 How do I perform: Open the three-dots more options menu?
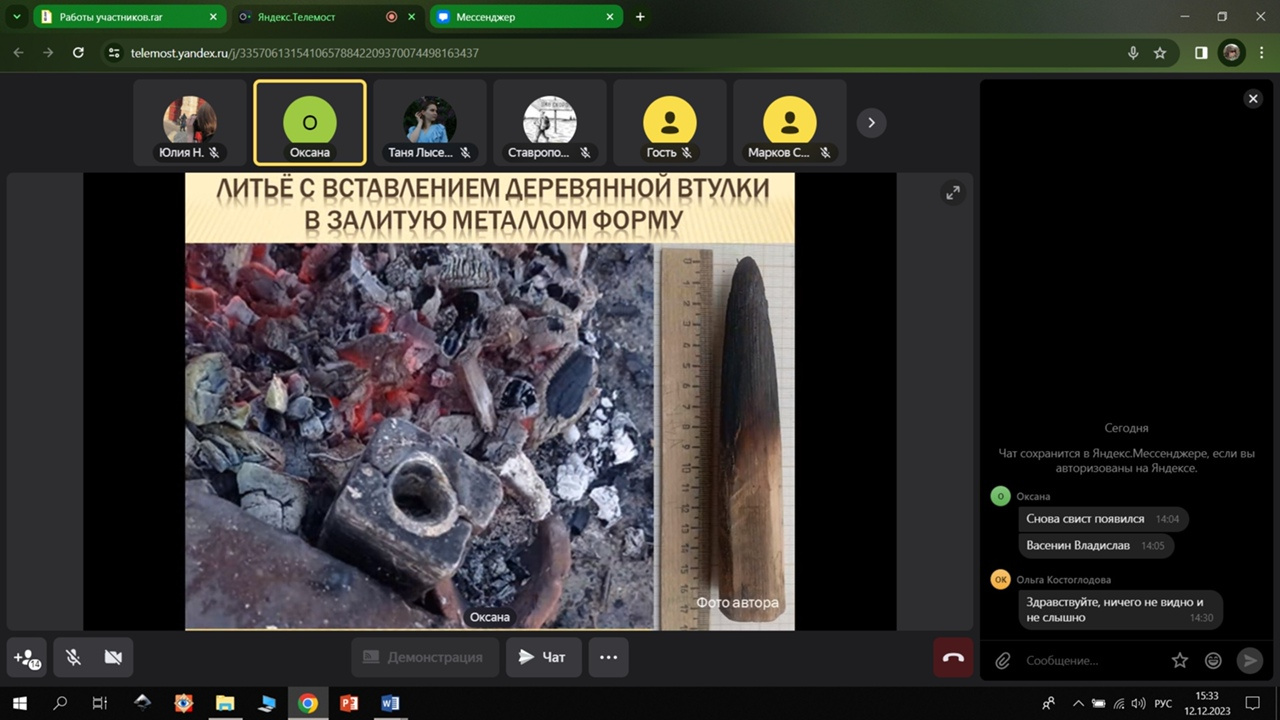tap(608, 657)
